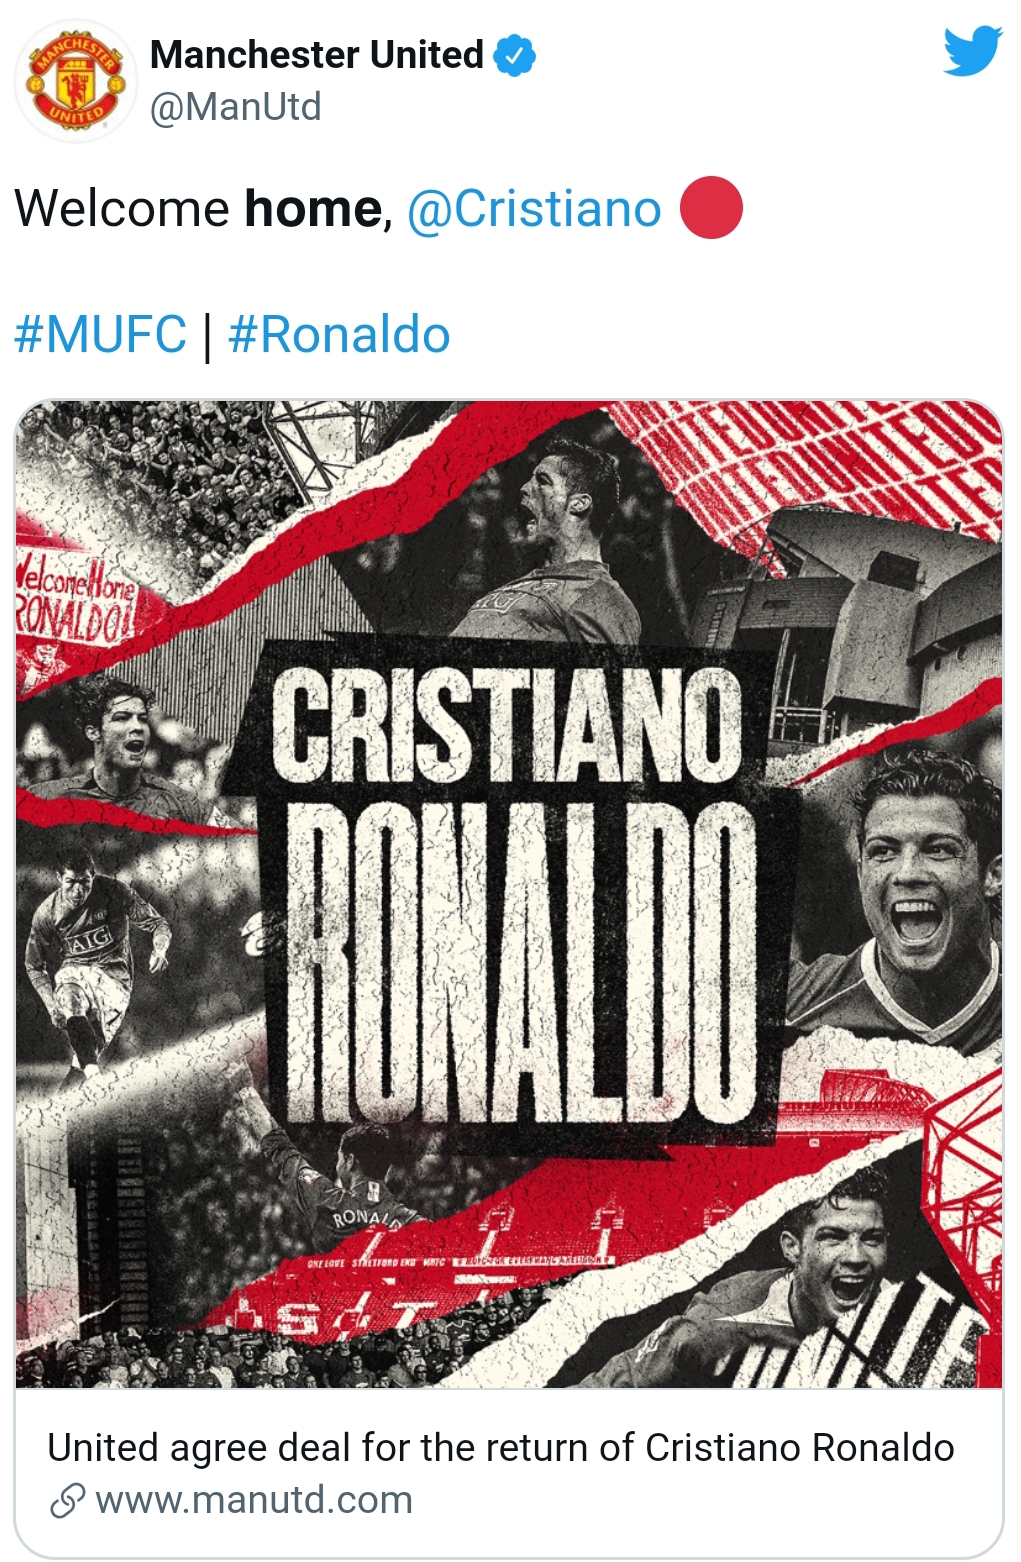Open the @Cristiano mention

[x=534, y=209]
